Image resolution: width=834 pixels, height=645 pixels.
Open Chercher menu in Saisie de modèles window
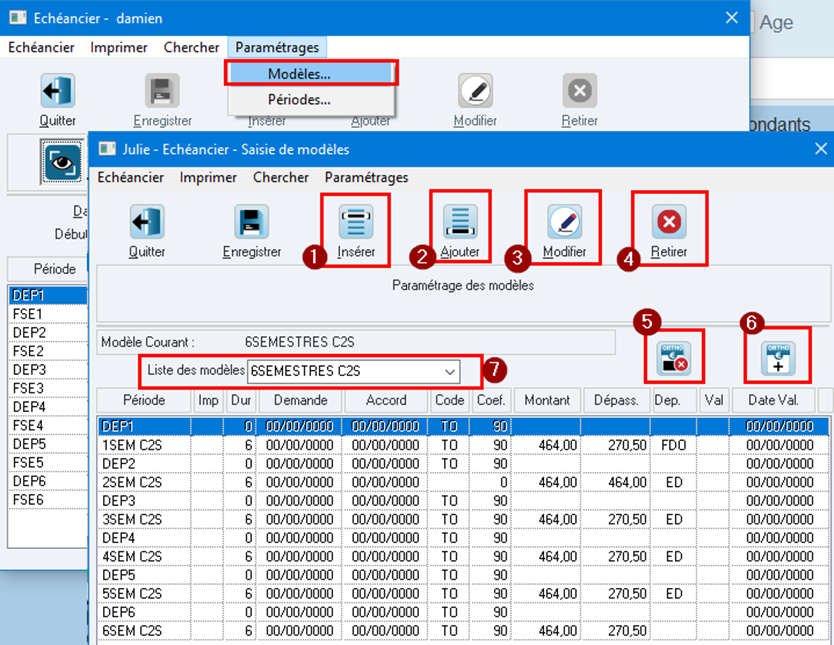[281, 177]
